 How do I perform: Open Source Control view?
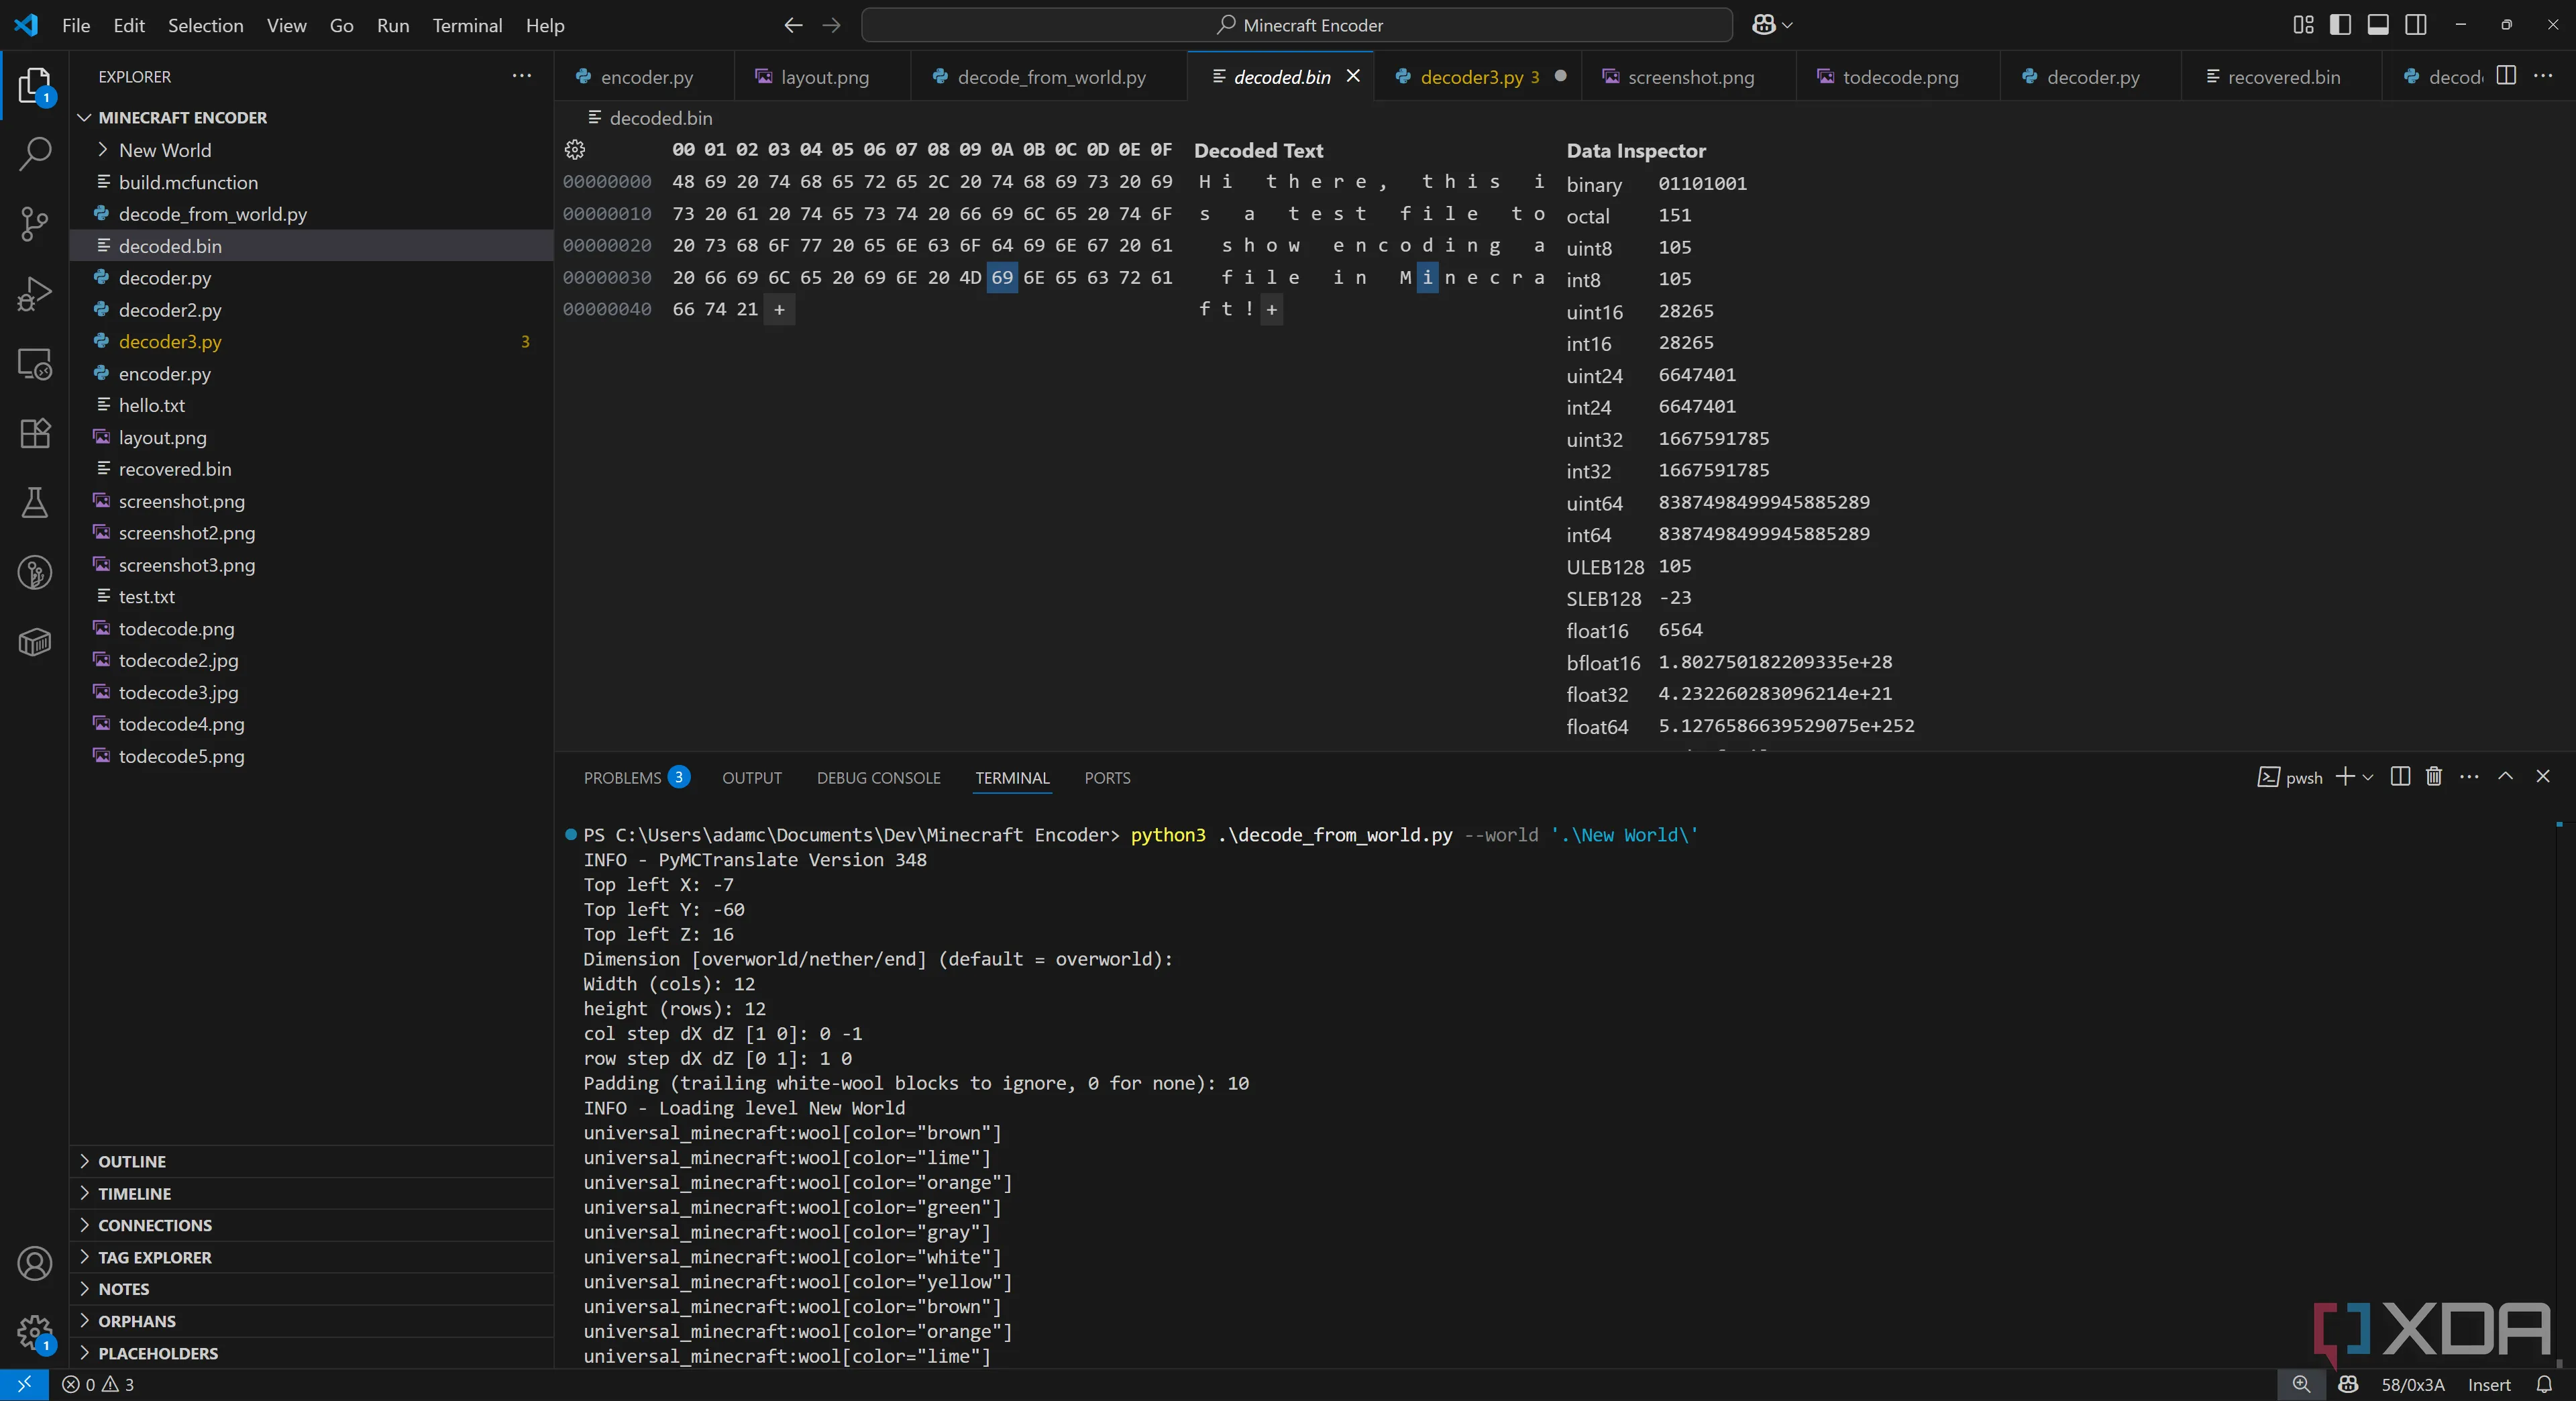pyautogui.click(x=34, y=223)
